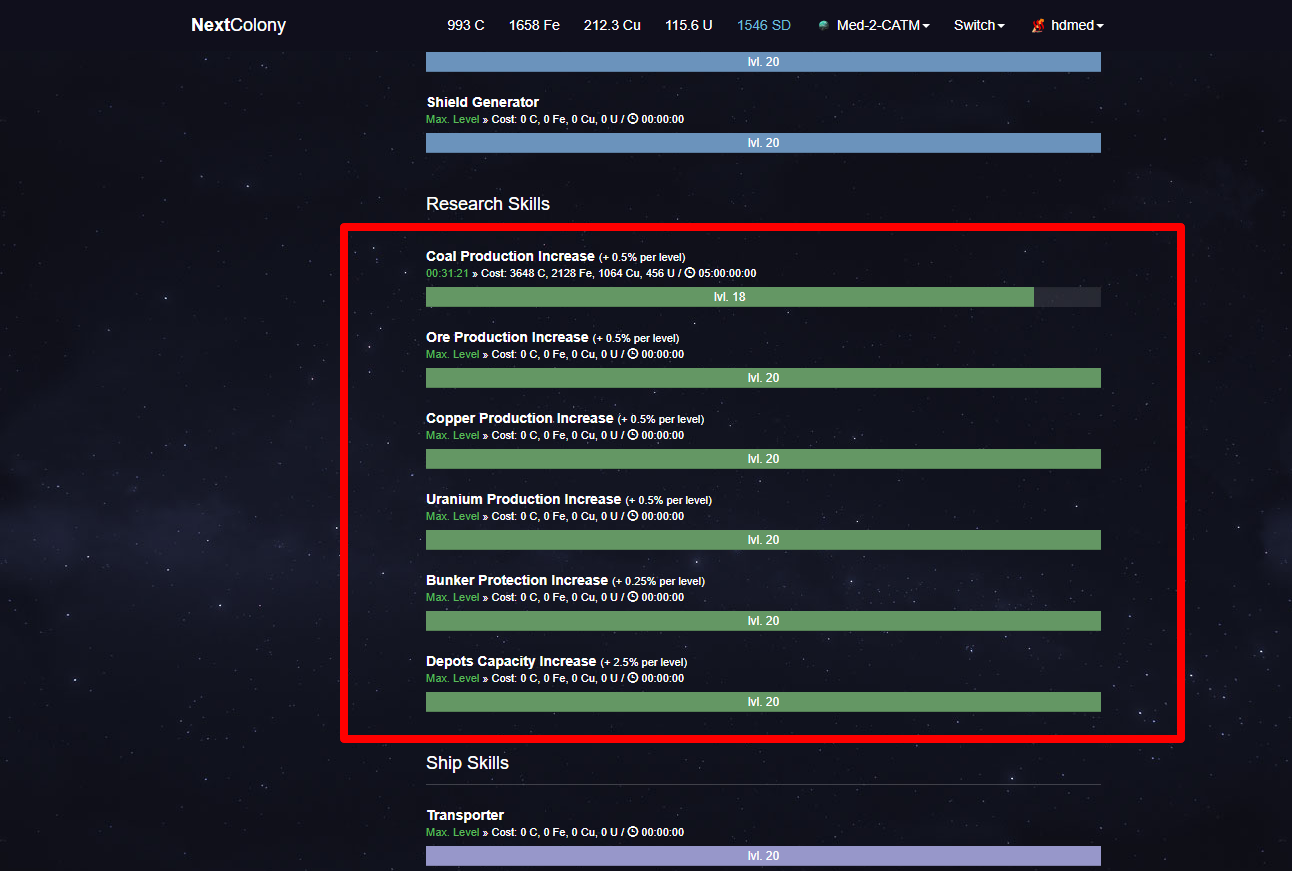This screenshot has height=871, width=1292.
Task: Click the planet icon beside Med-2-CATM
Action: [823, 25]
